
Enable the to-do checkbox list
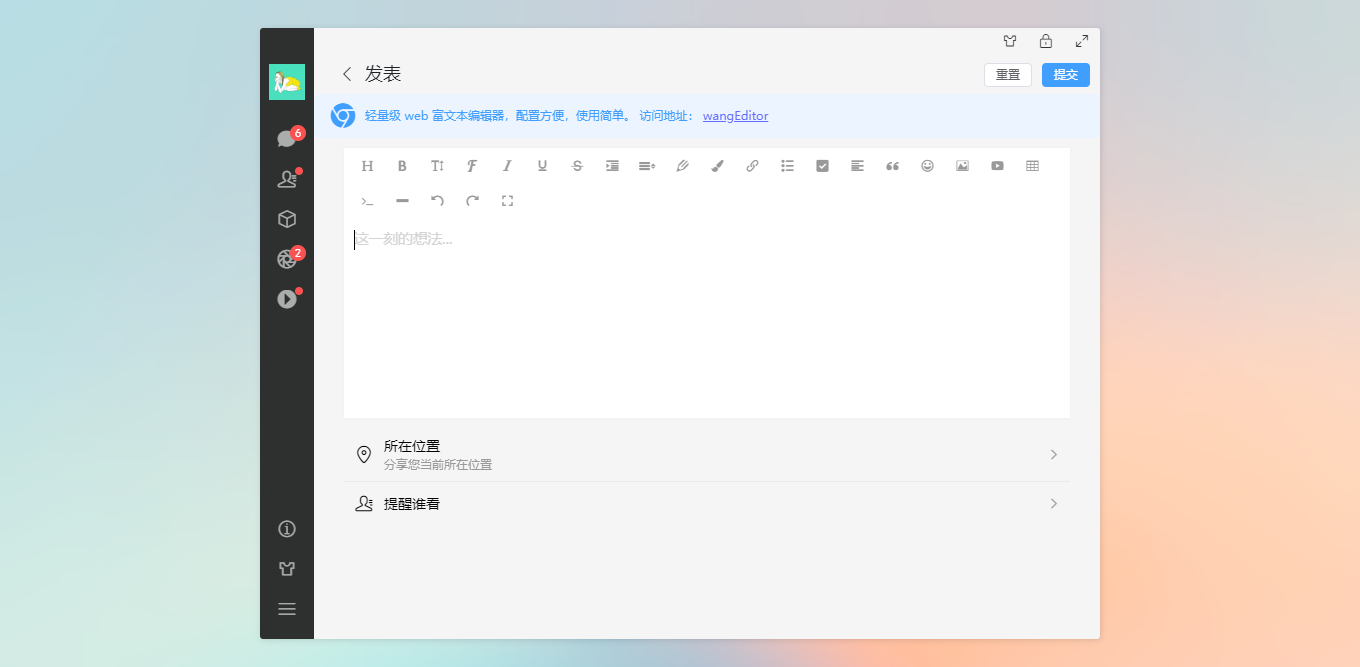(x=822, y=166)
